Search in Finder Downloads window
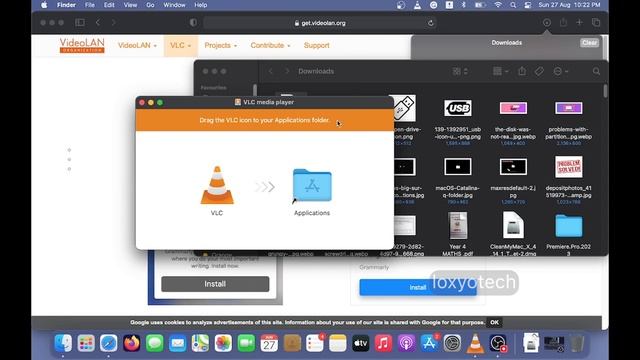Image resolution: width=640 pixels, height=360 pixels. (596, 71)
